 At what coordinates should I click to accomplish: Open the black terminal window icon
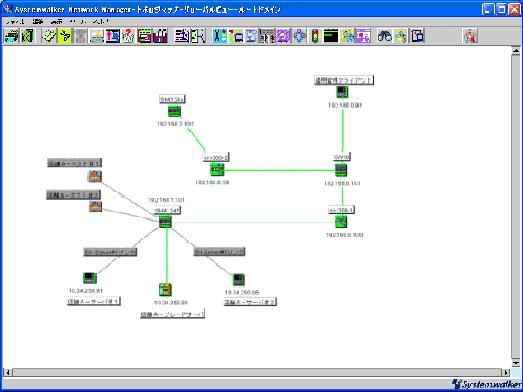(331, 36)
